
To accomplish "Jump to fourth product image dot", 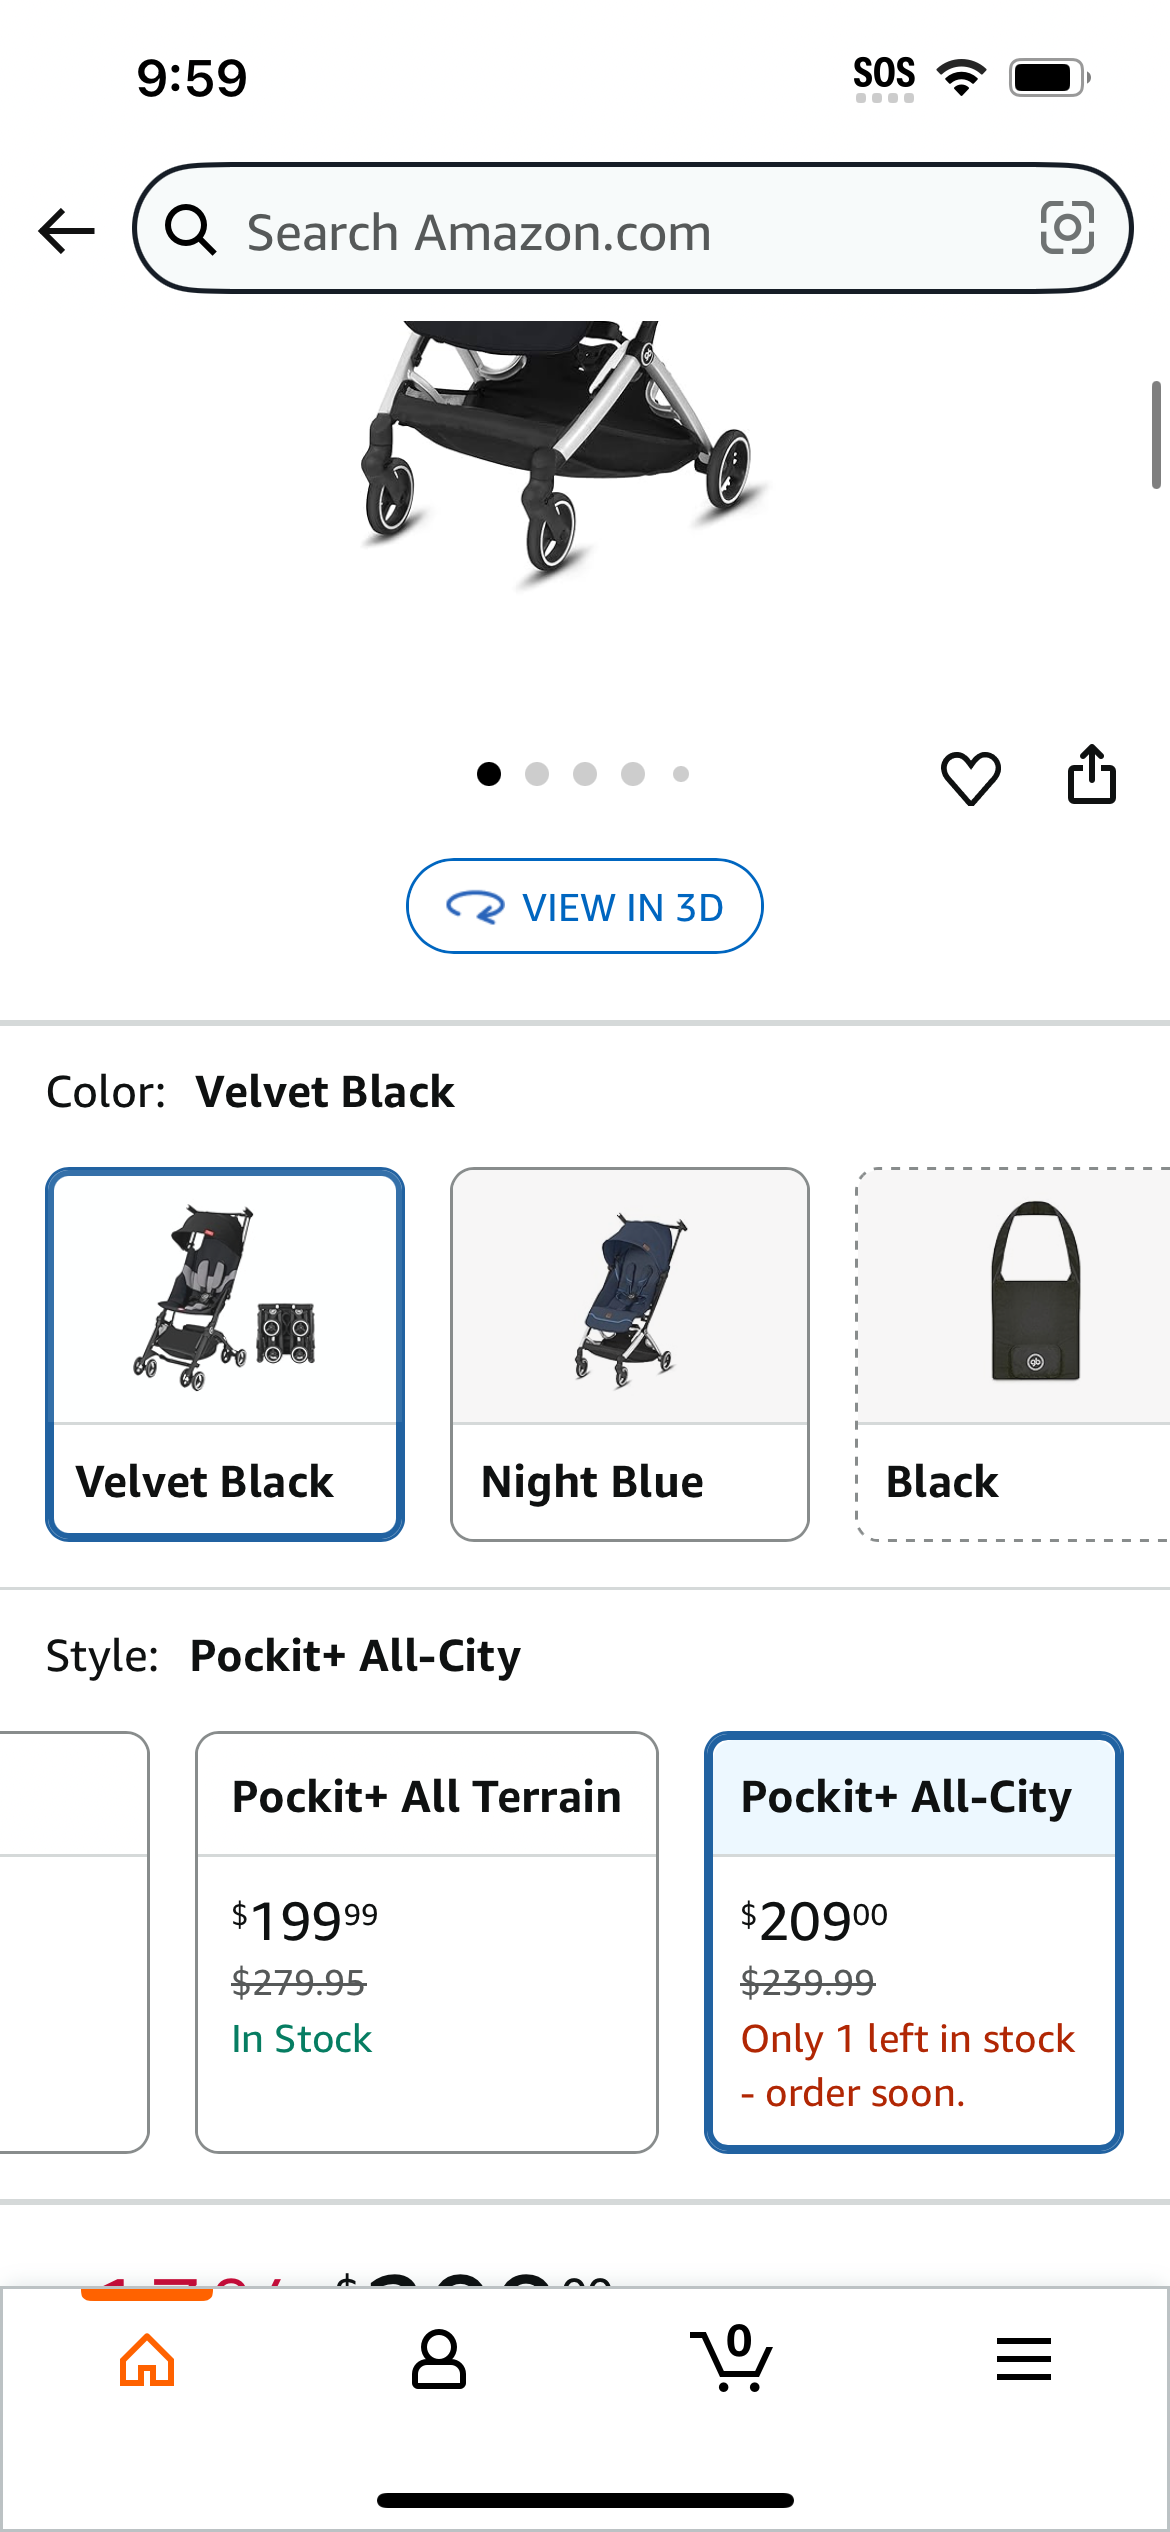I will (x=633, y=774).
